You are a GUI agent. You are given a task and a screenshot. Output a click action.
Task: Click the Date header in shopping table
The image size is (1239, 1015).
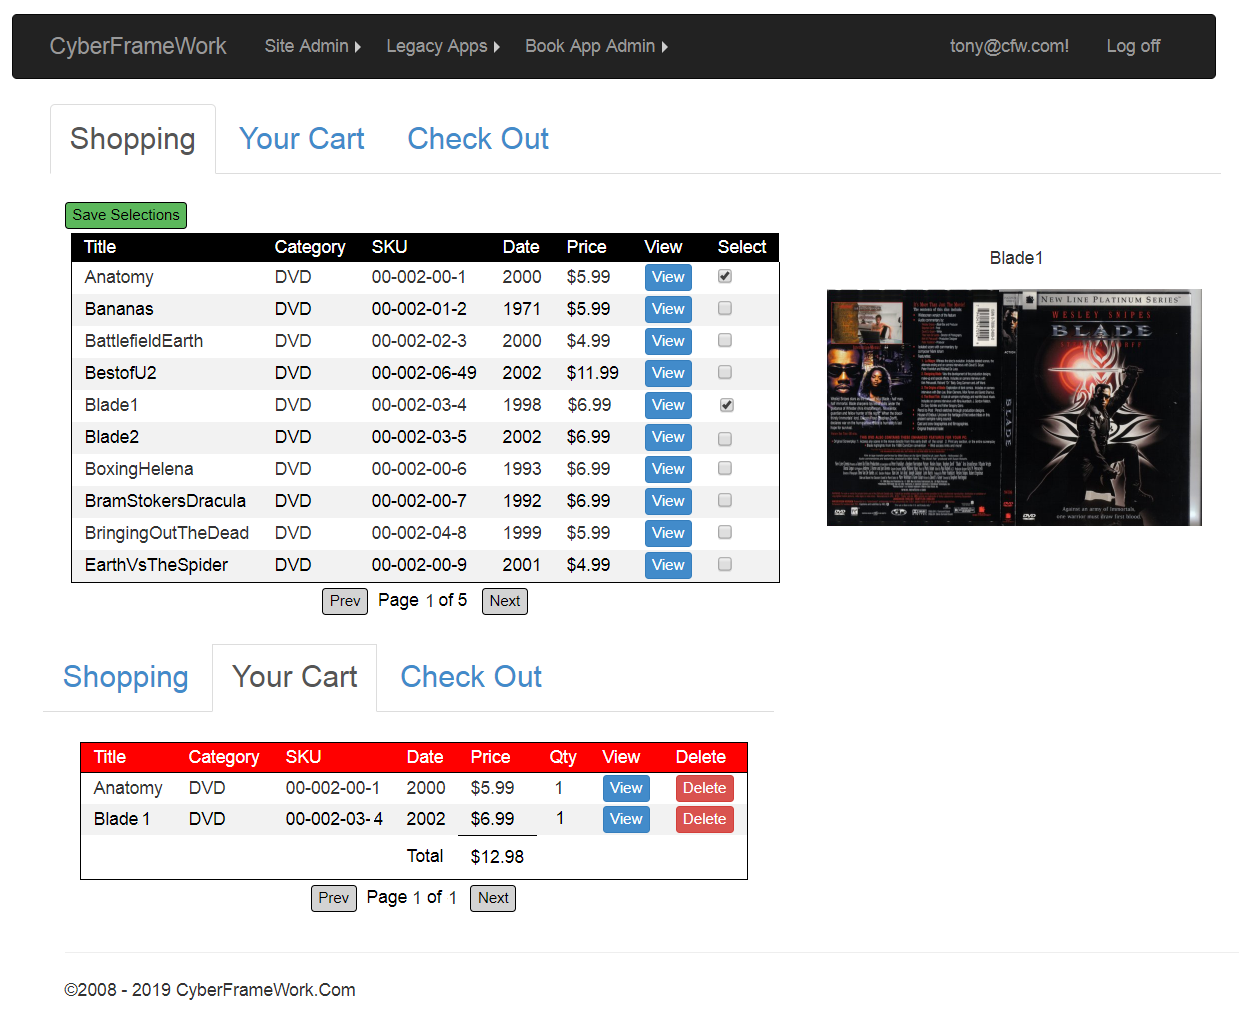[521, 247]
